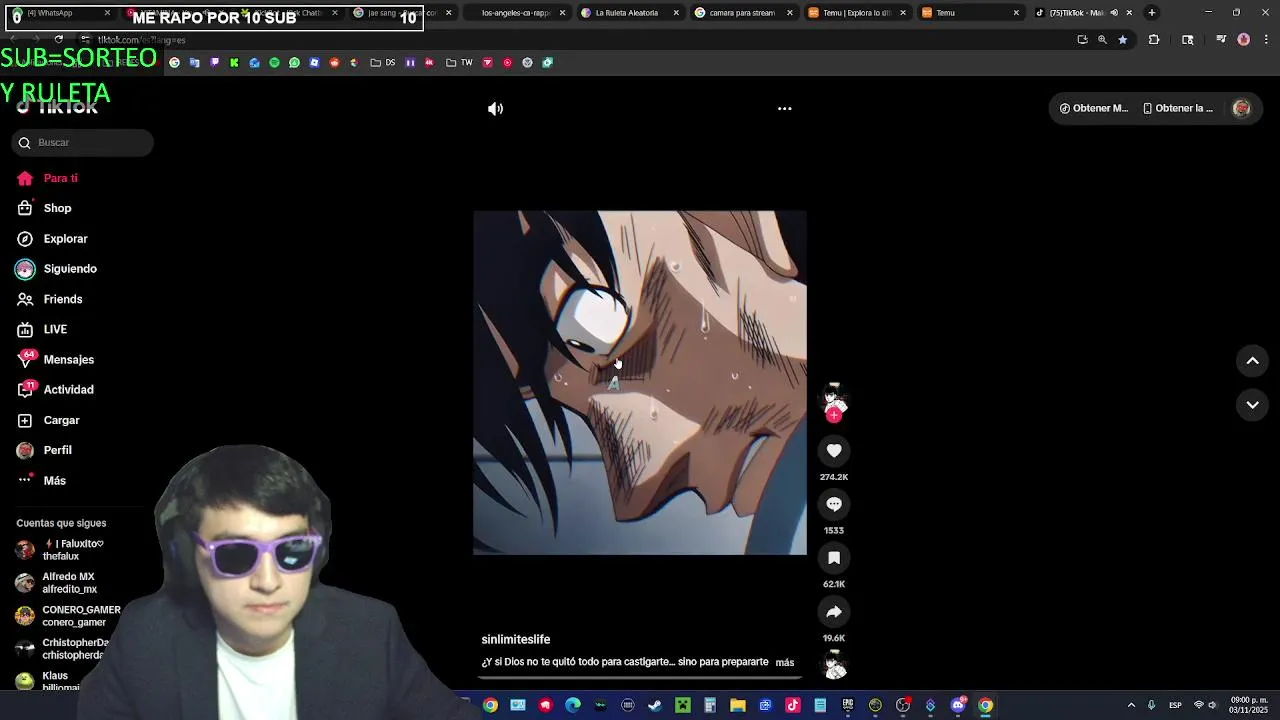
Task: Like the video with heart icon
Action: pyautogui.click(x=834, y=451)
